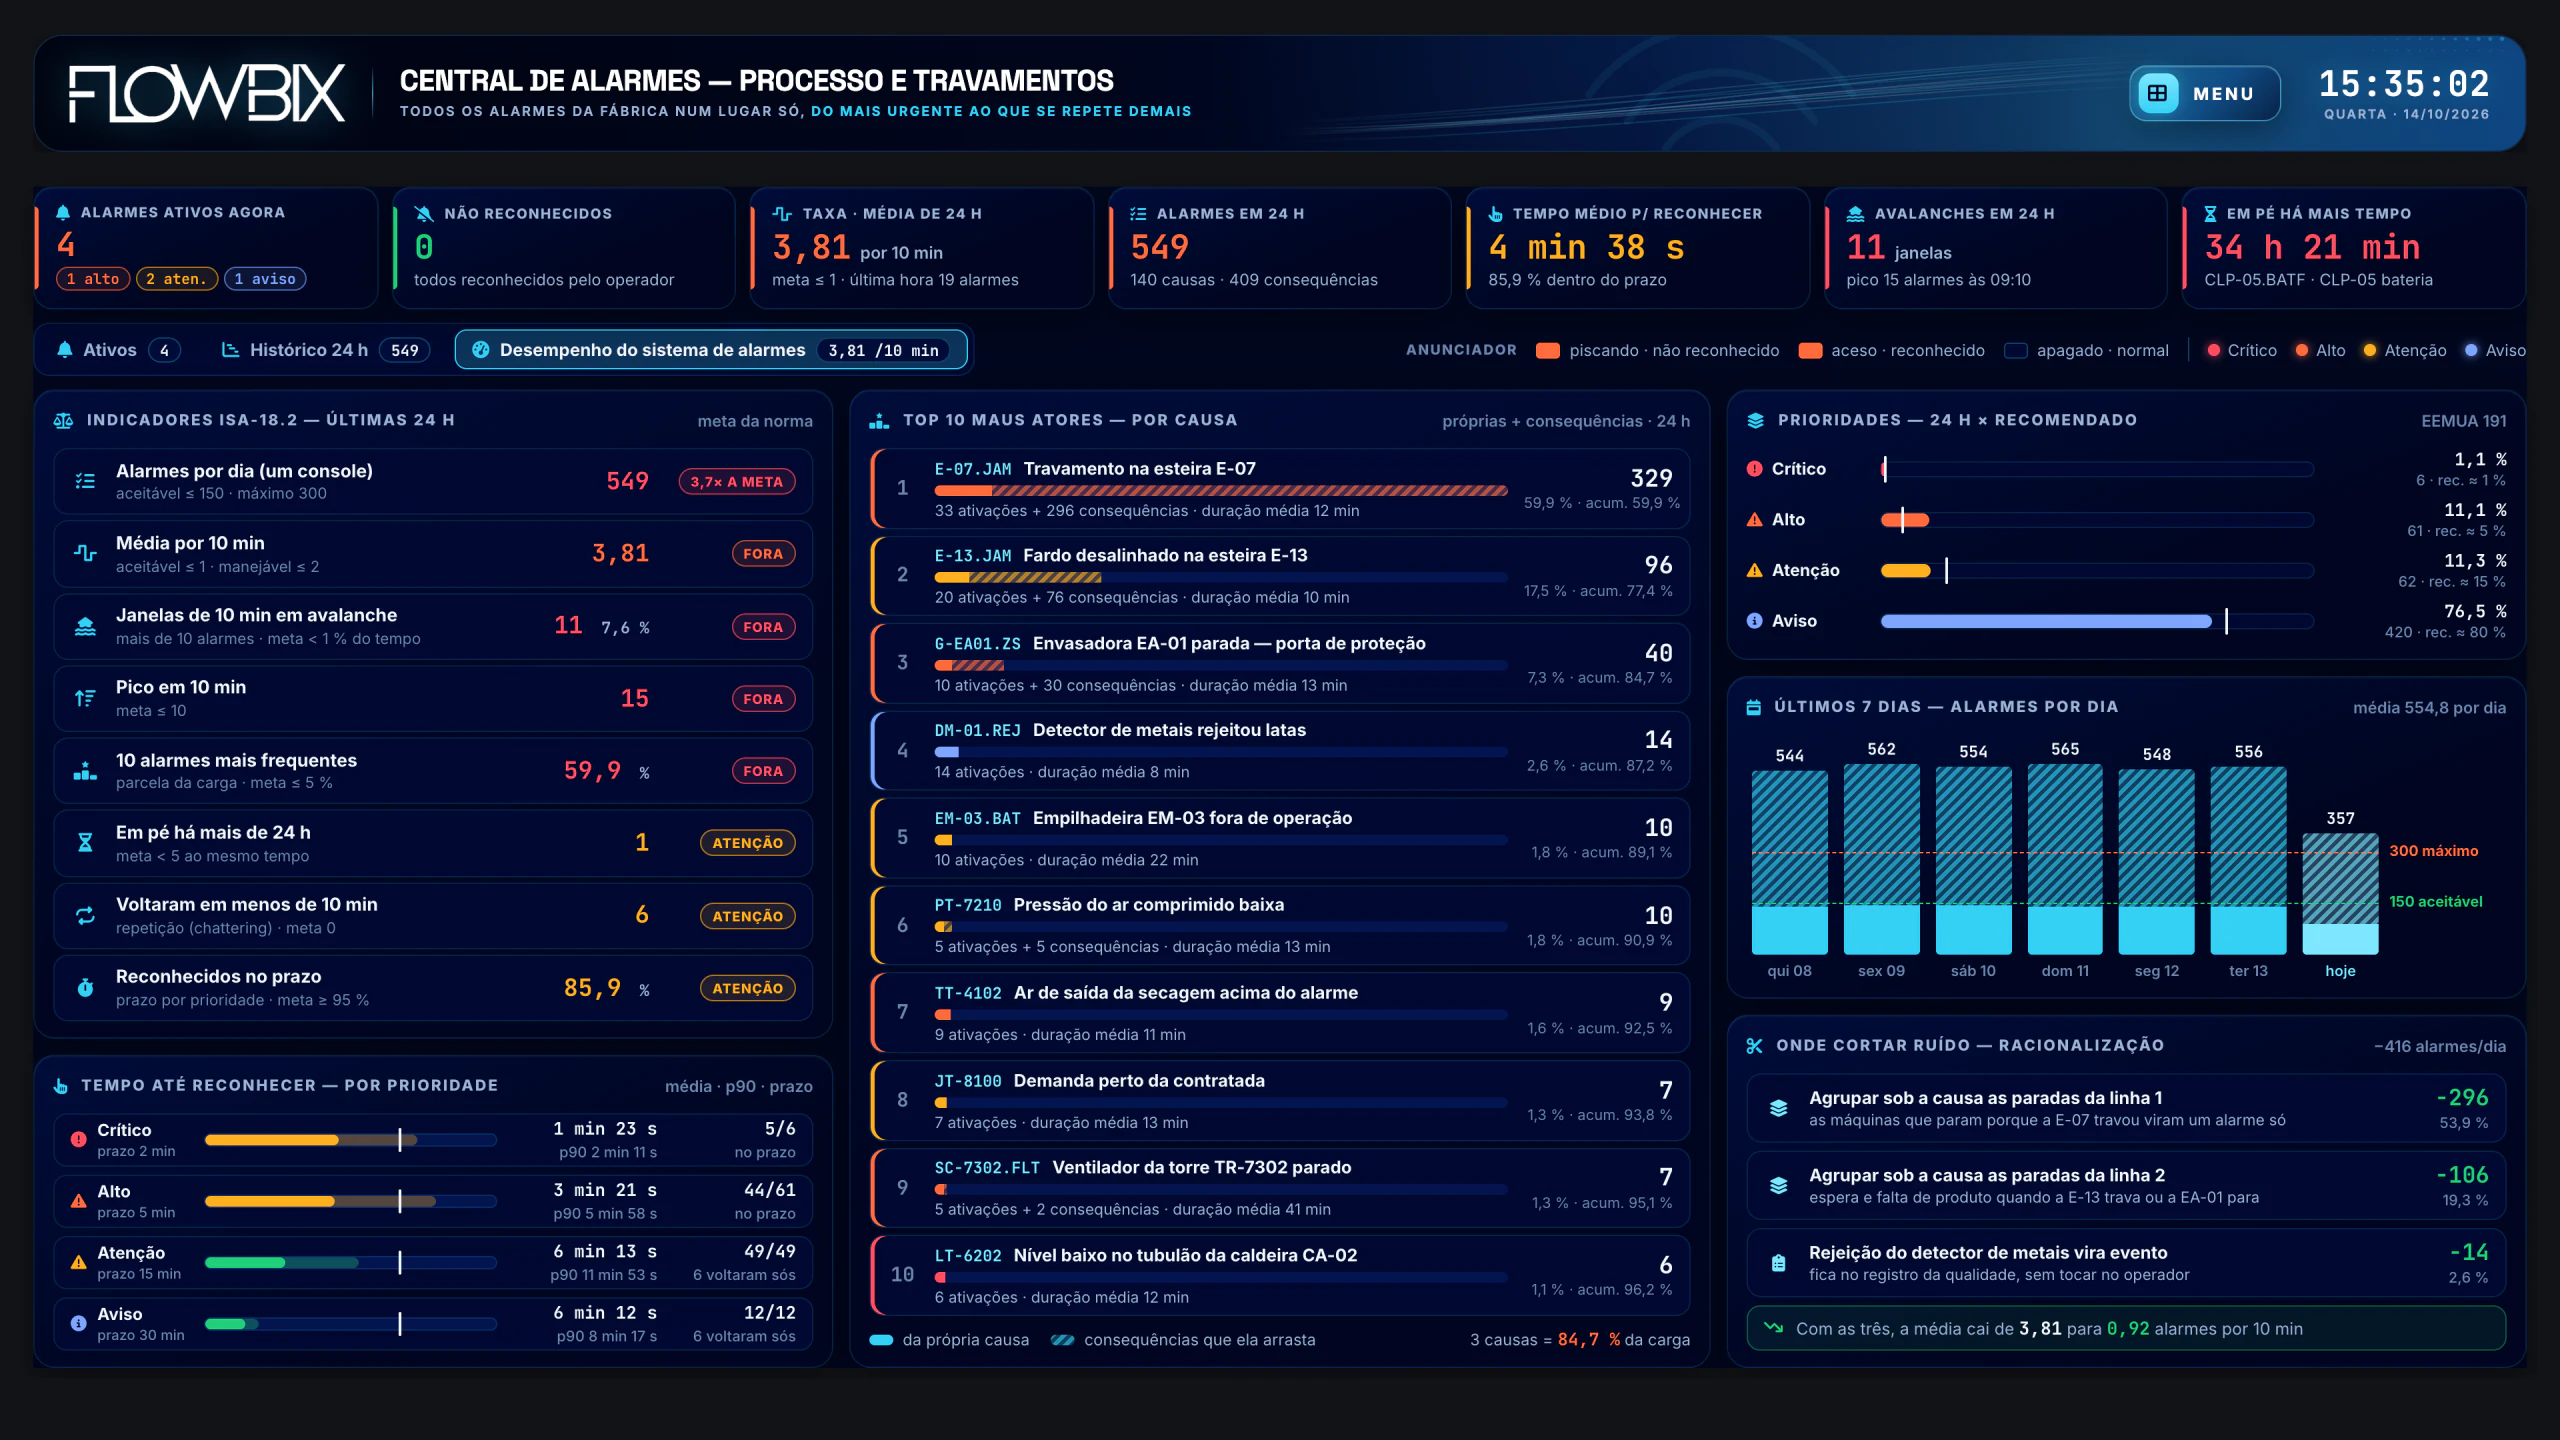
Task: Click the FLOWBIX logo
Action: coord(207,93)
